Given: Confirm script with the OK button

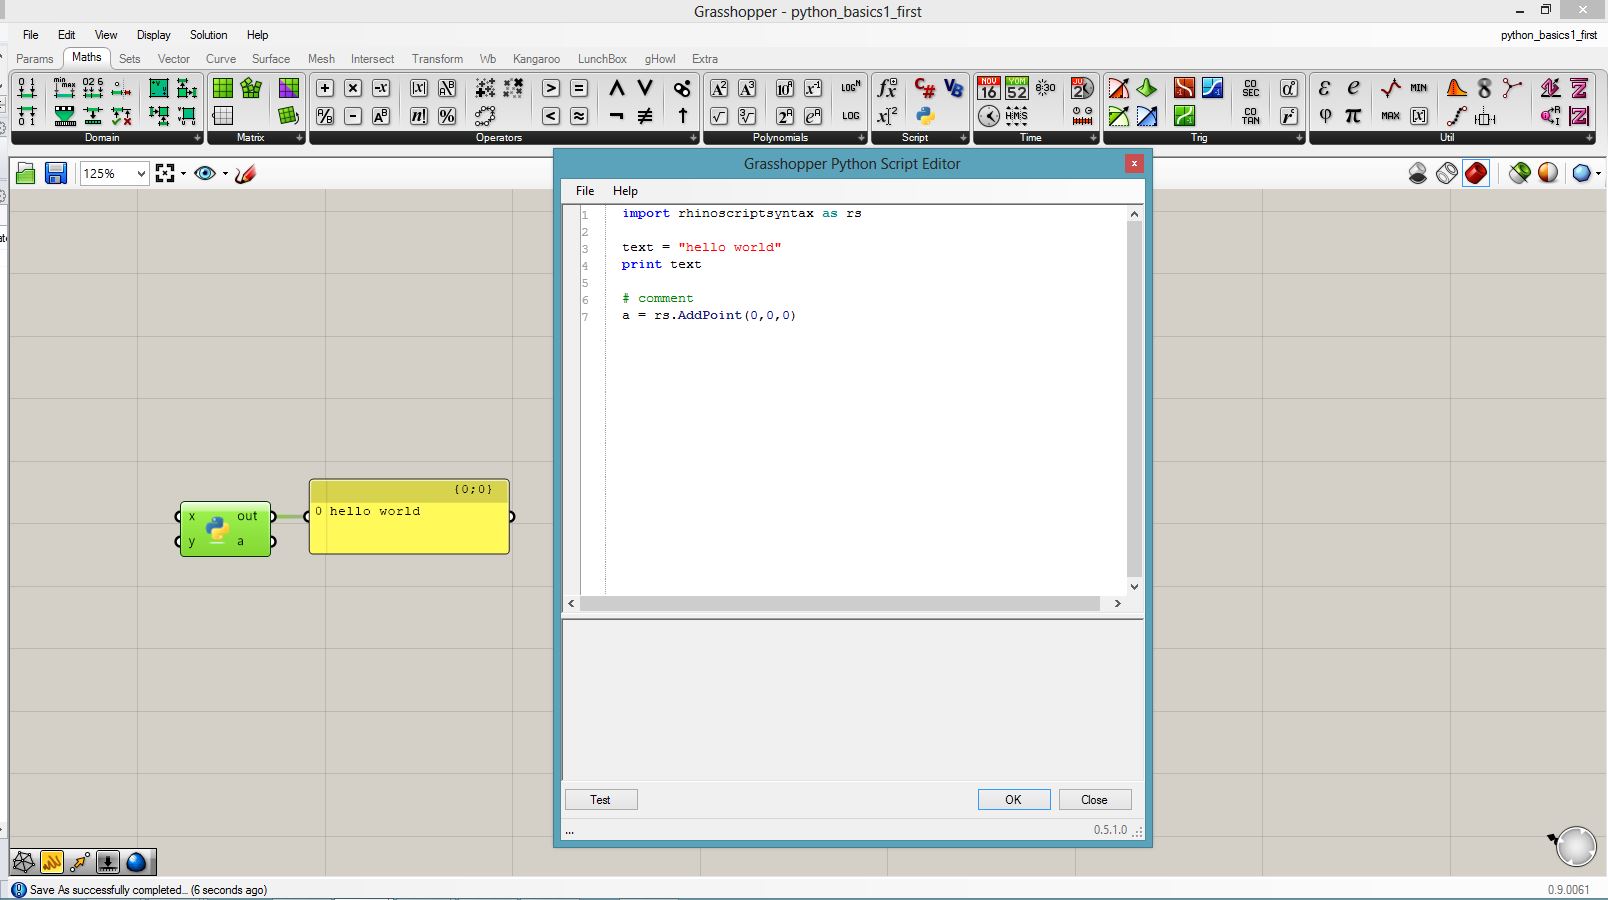Looking at the screenshot, I should (1013, 800).
